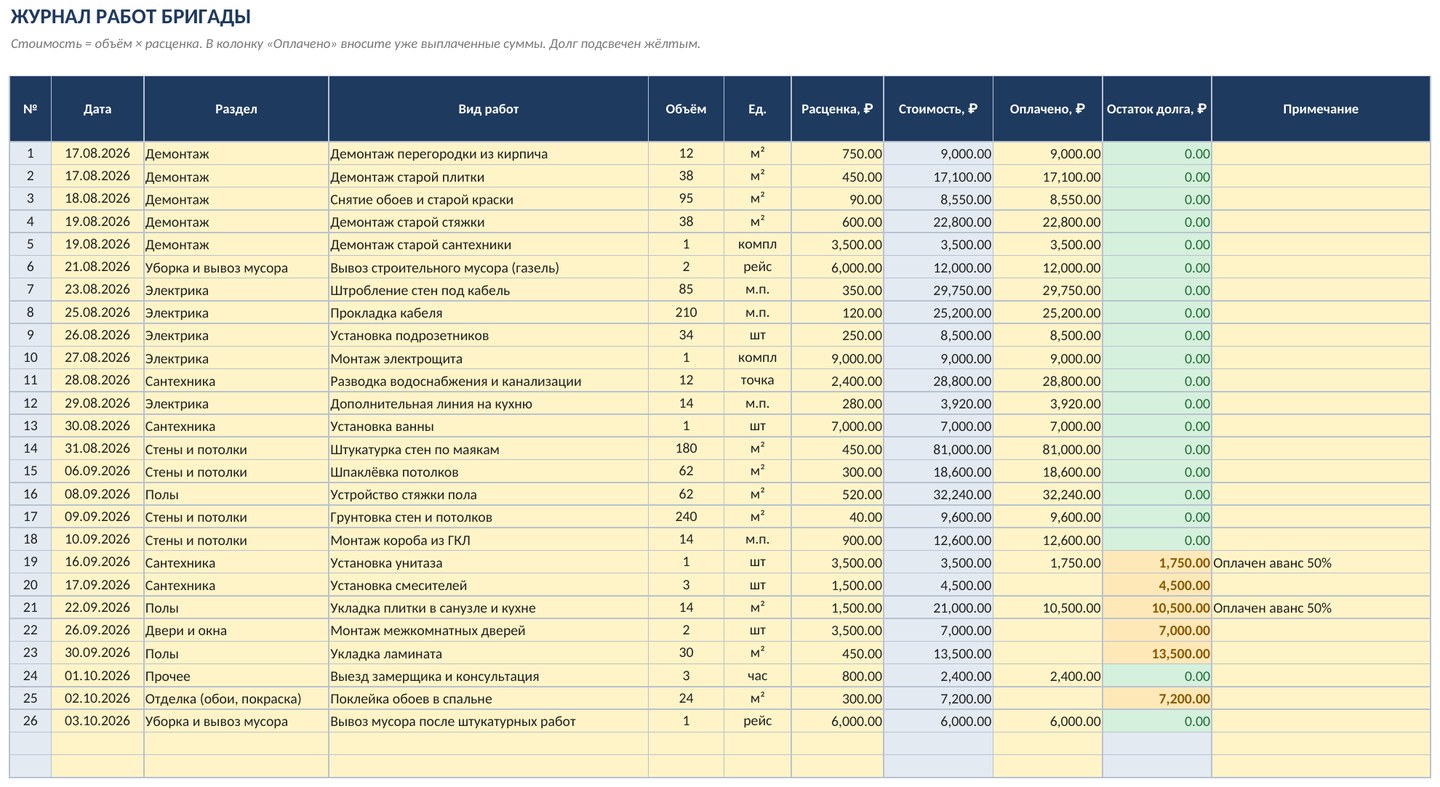1440x787 pixels.
Task: Click the rate cell '520.00'
Action: (837, 494)
